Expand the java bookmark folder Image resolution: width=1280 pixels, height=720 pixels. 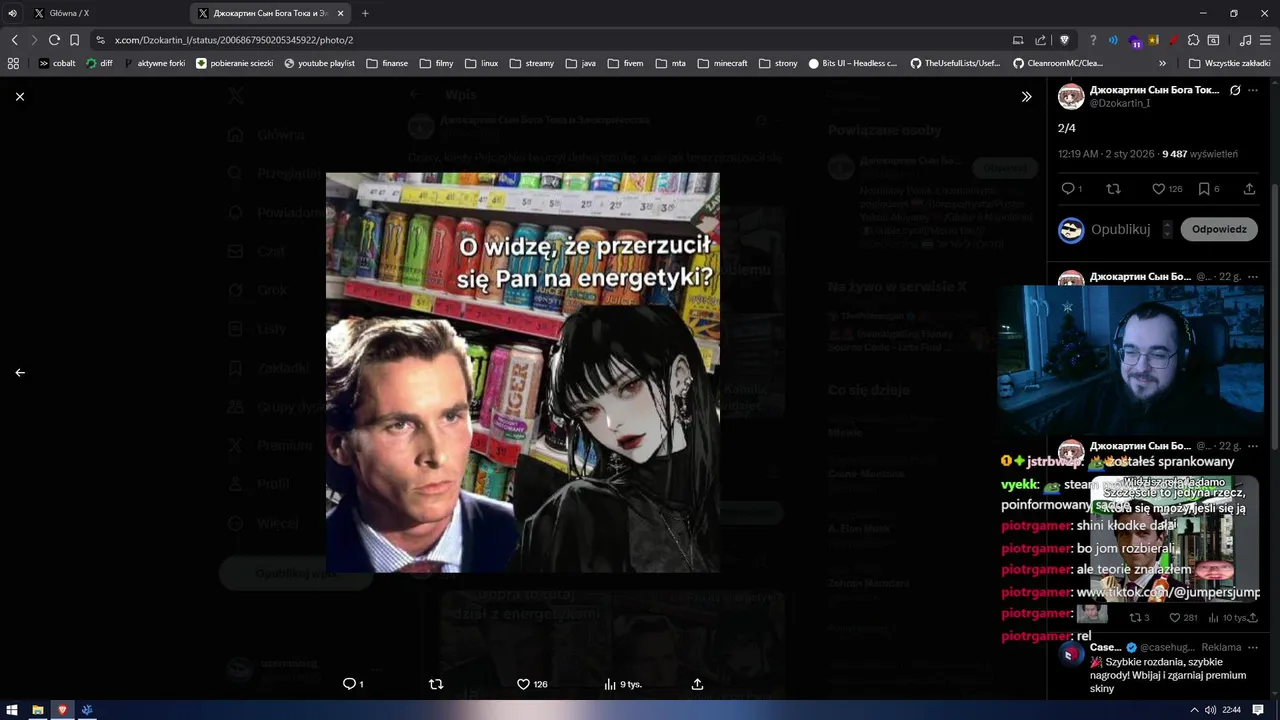pos(580,63)
